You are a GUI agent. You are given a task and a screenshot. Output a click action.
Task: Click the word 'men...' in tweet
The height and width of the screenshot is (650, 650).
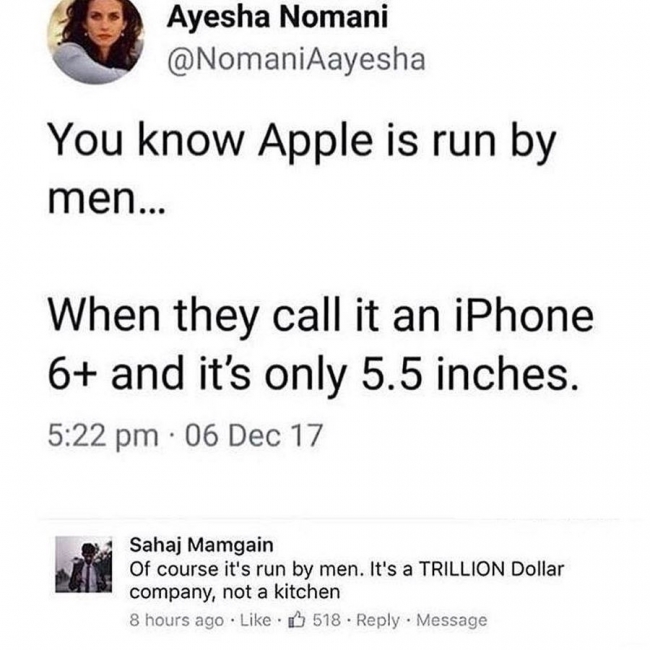pyautogui.click(x=107, y=200)
